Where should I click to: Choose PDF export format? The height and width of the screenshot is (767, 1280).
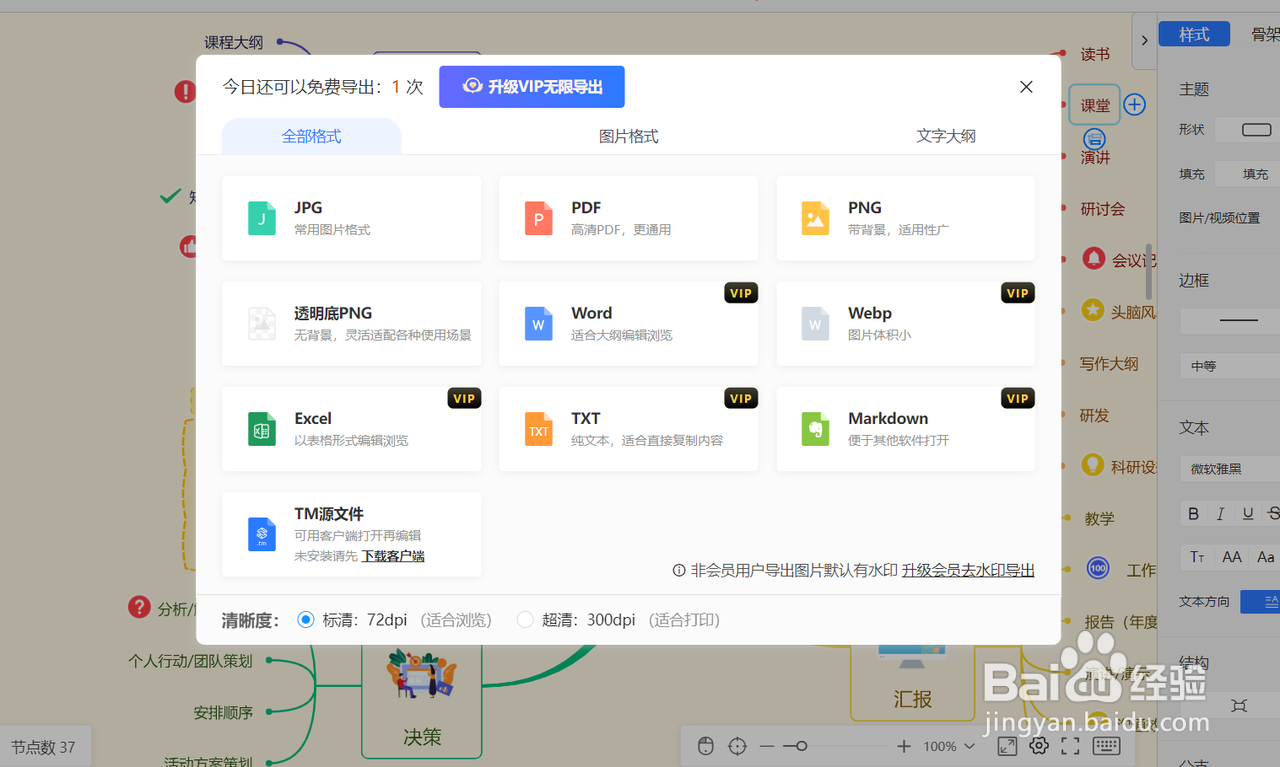[x=628, y=218]
